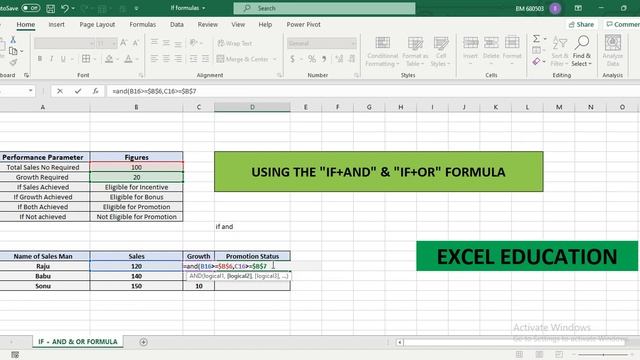
Task: Click the Ribbon Display Options icon
Action: pyautogui.click(x=578, y=8)
